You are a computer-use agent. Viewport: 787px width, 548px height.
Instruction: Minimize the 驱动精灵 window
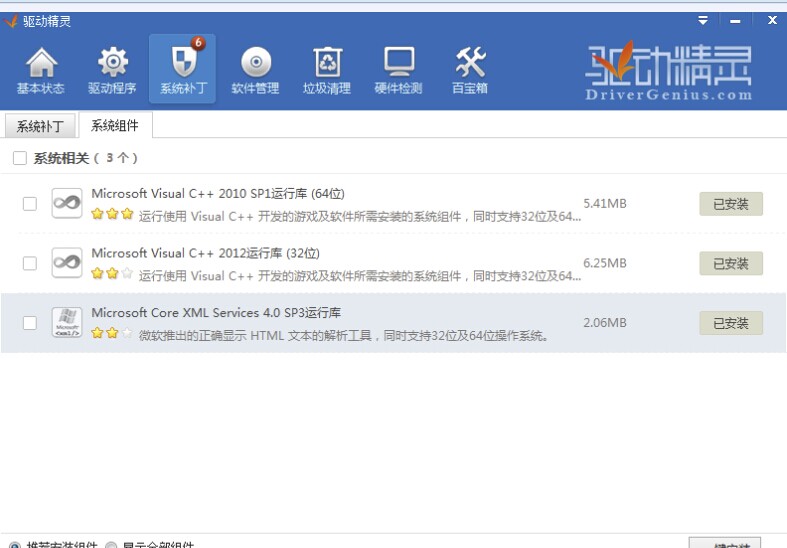pos(735,21)
